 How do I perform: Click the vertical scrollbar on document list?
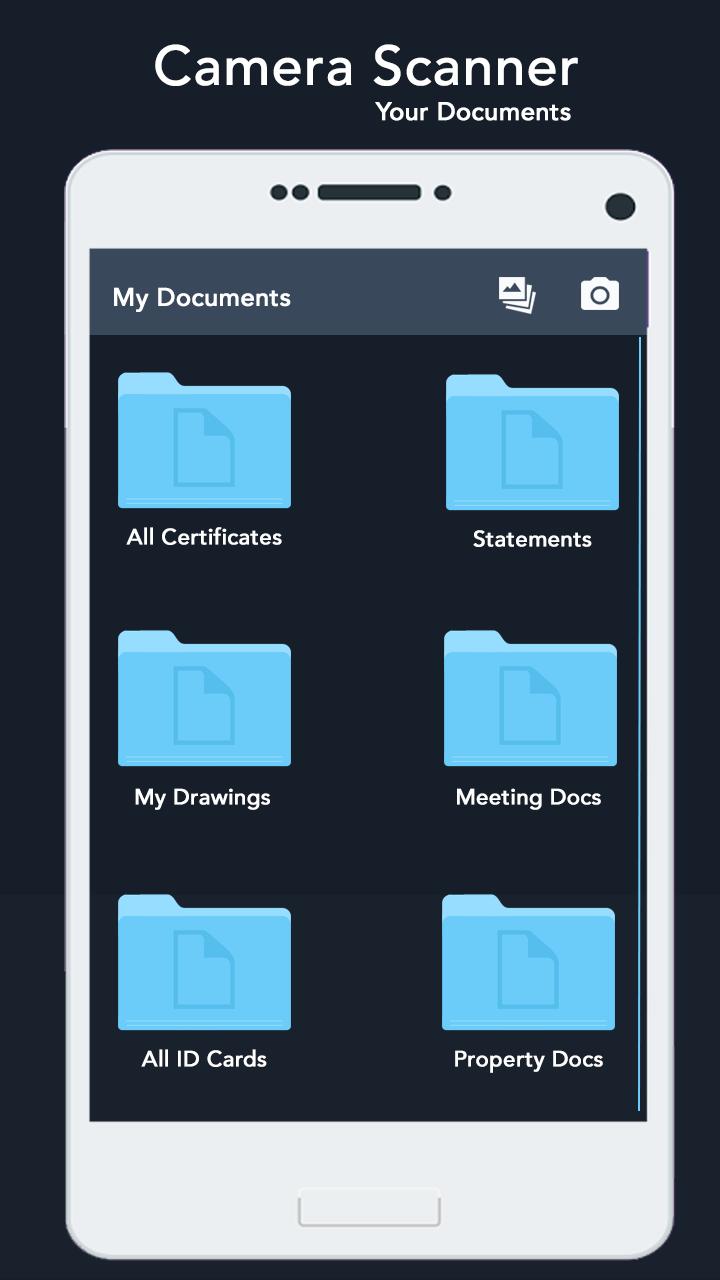pos(639,724)
